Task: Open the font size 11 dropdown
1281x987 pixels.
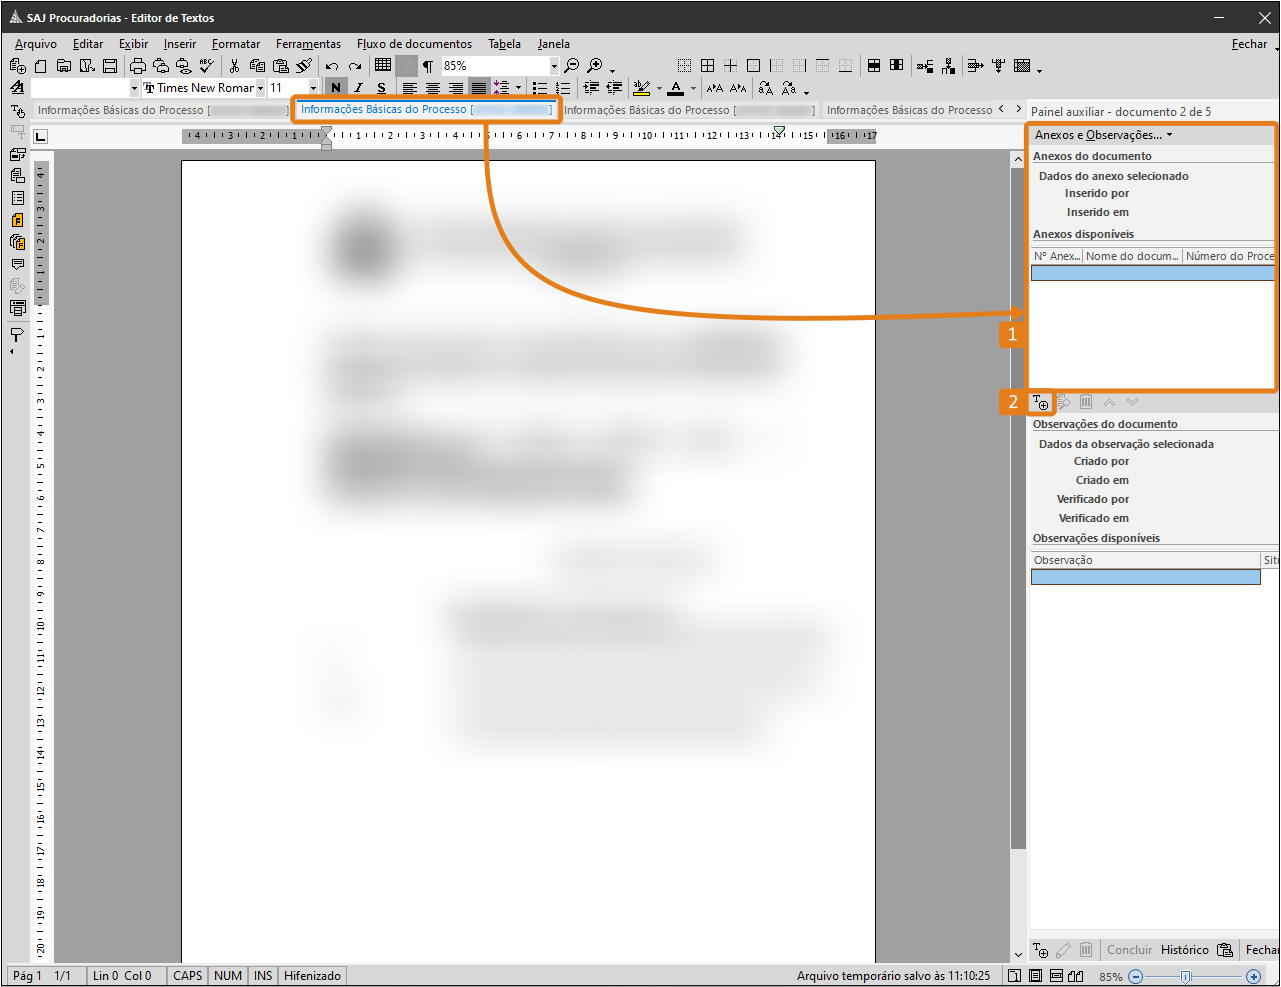Action: [x=313, y=88]
